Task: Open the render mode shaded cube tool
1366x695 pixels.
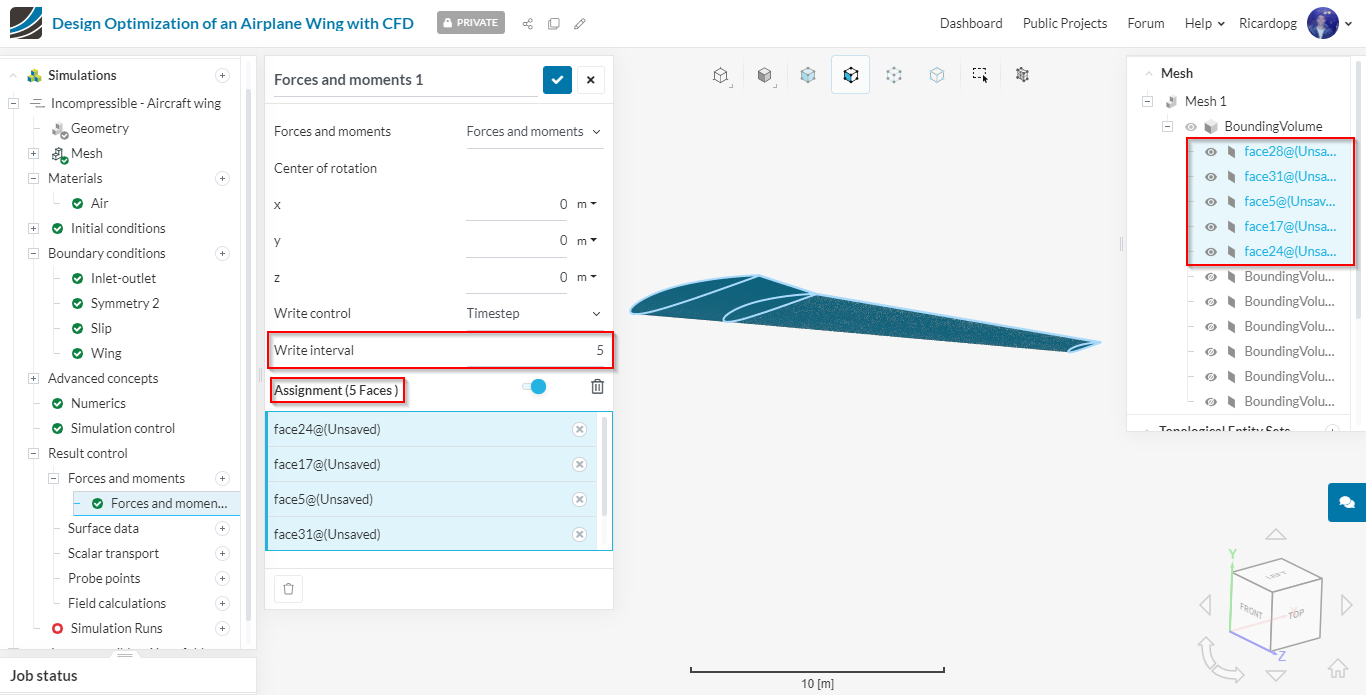Action: point(765,75)
